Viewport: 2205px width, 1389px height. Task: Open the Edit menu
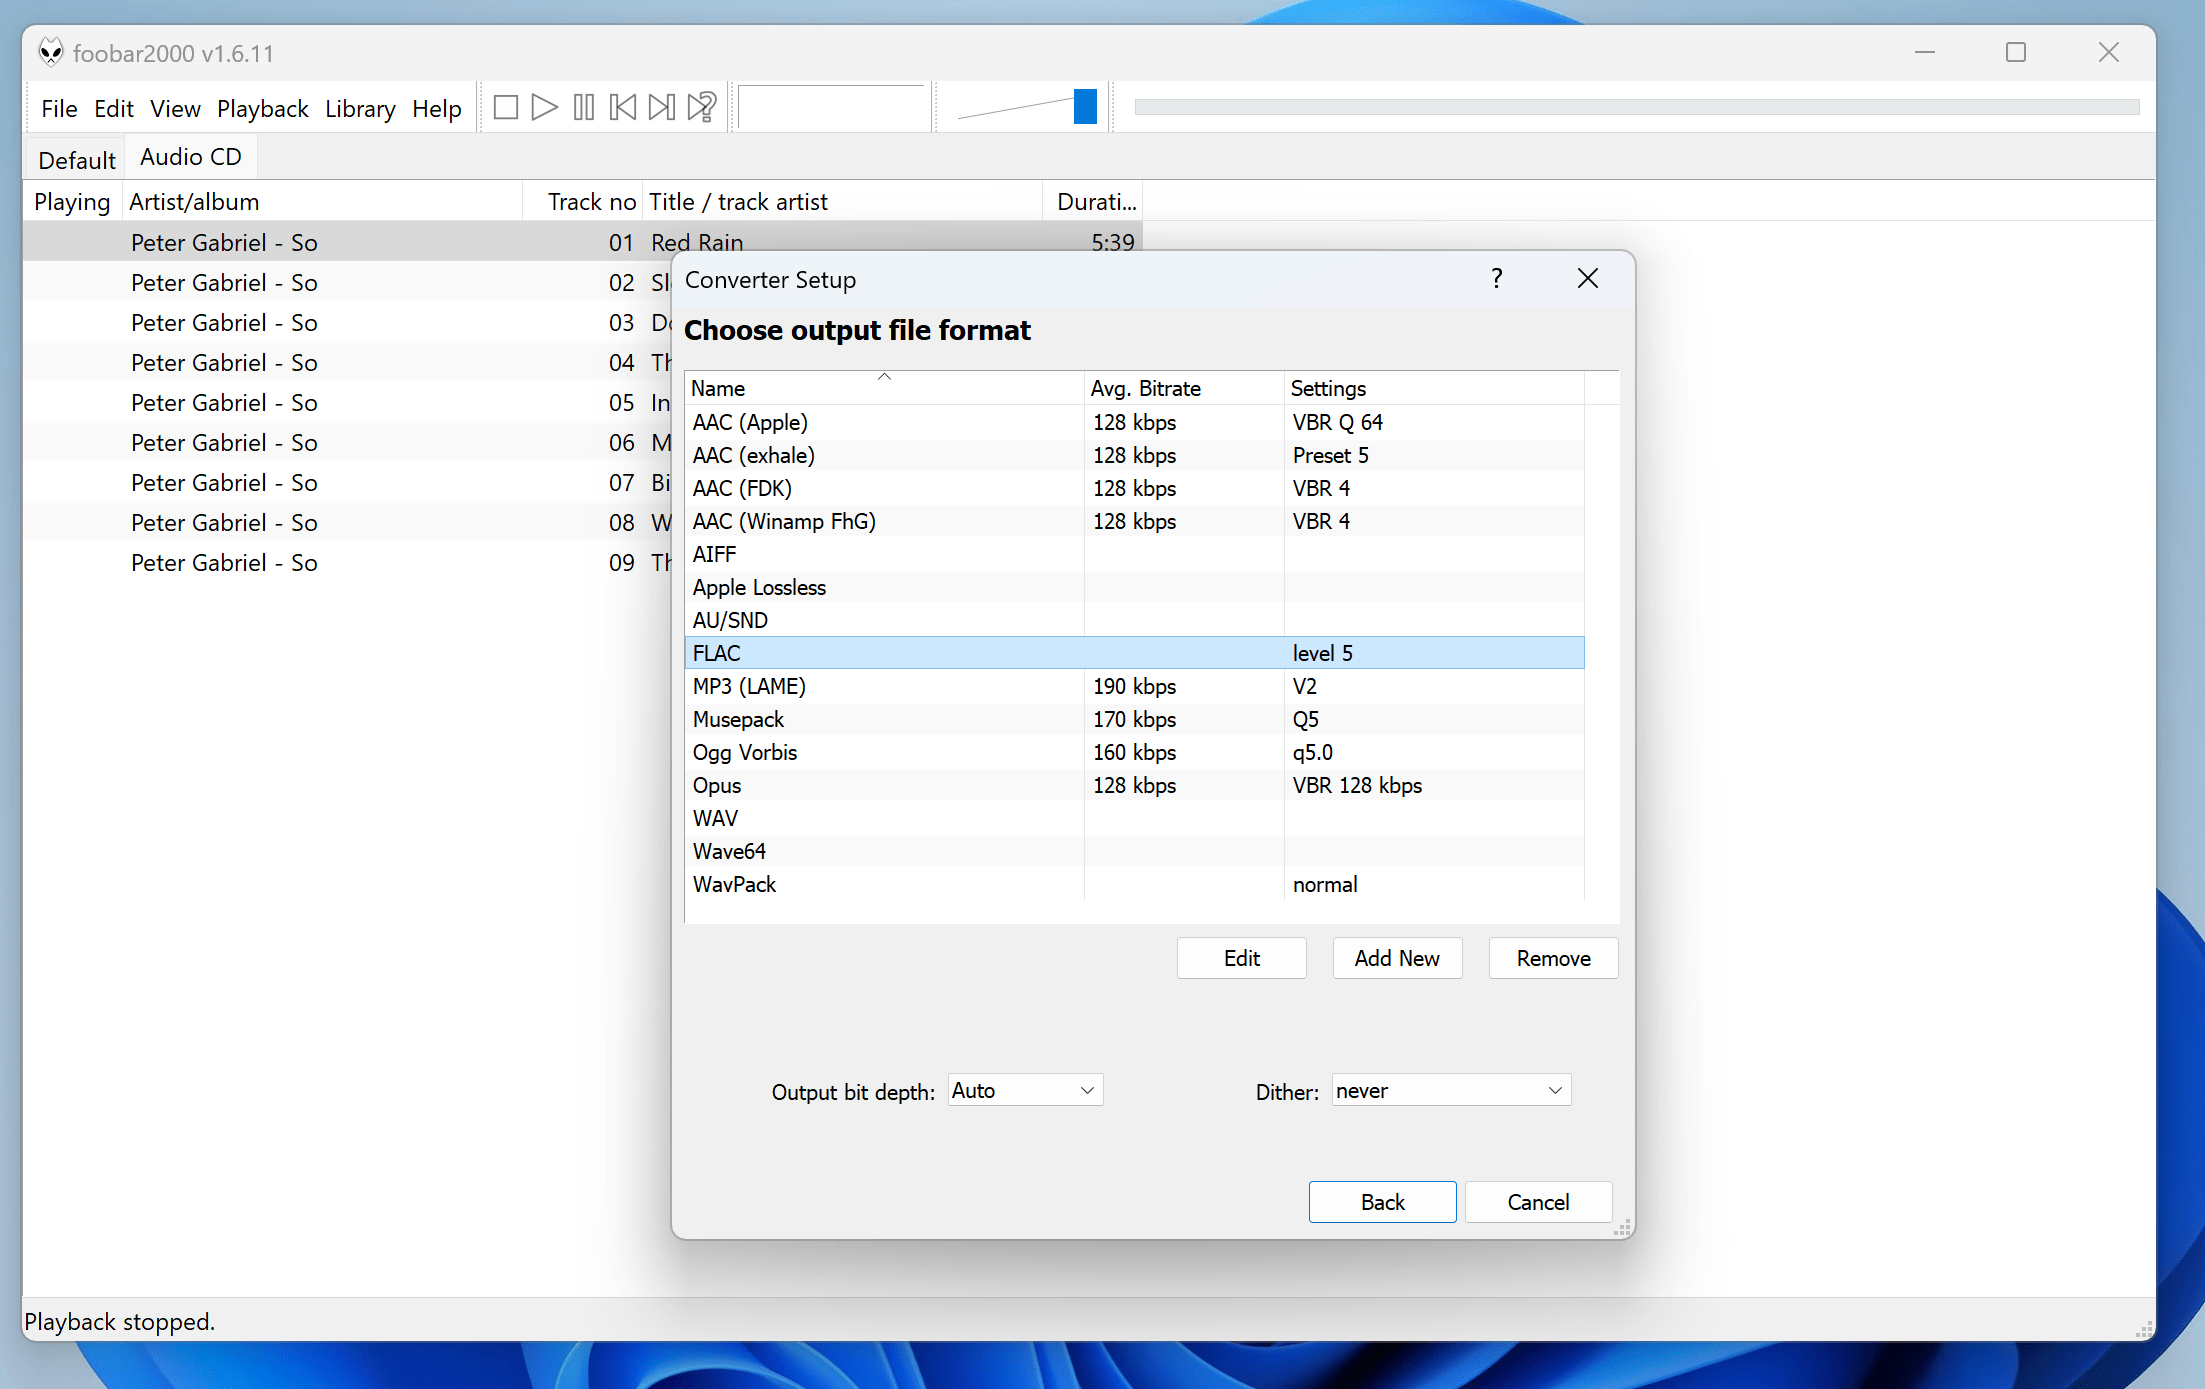tap(113, 108)
